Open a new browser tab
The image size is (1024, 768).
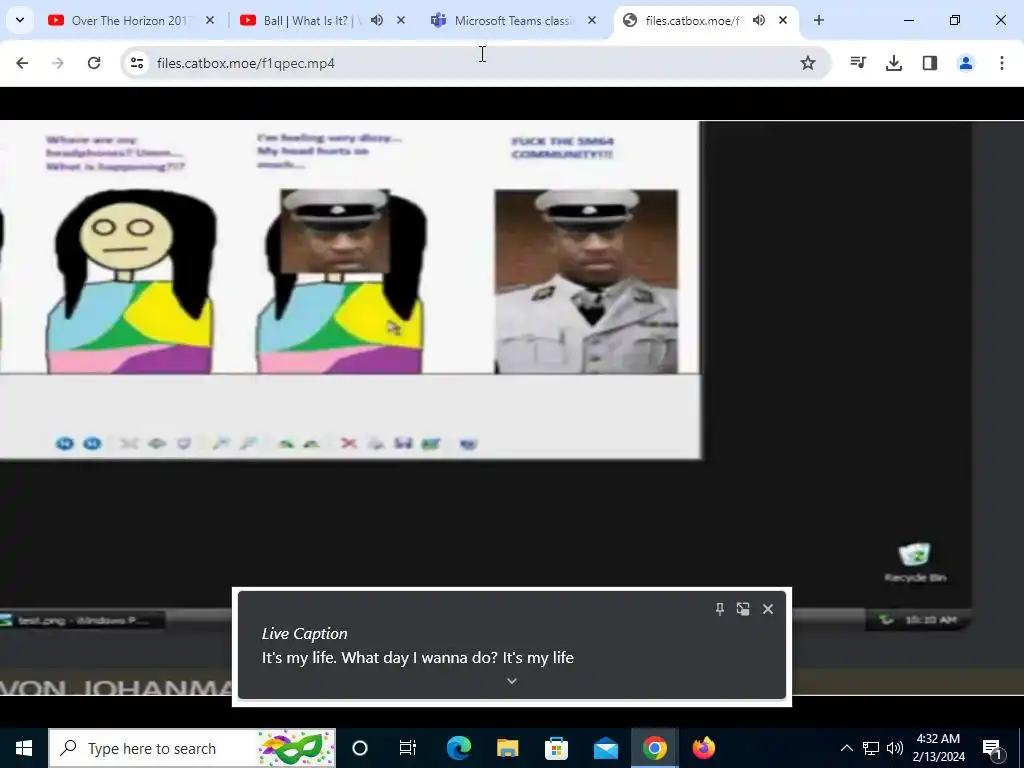819,20
